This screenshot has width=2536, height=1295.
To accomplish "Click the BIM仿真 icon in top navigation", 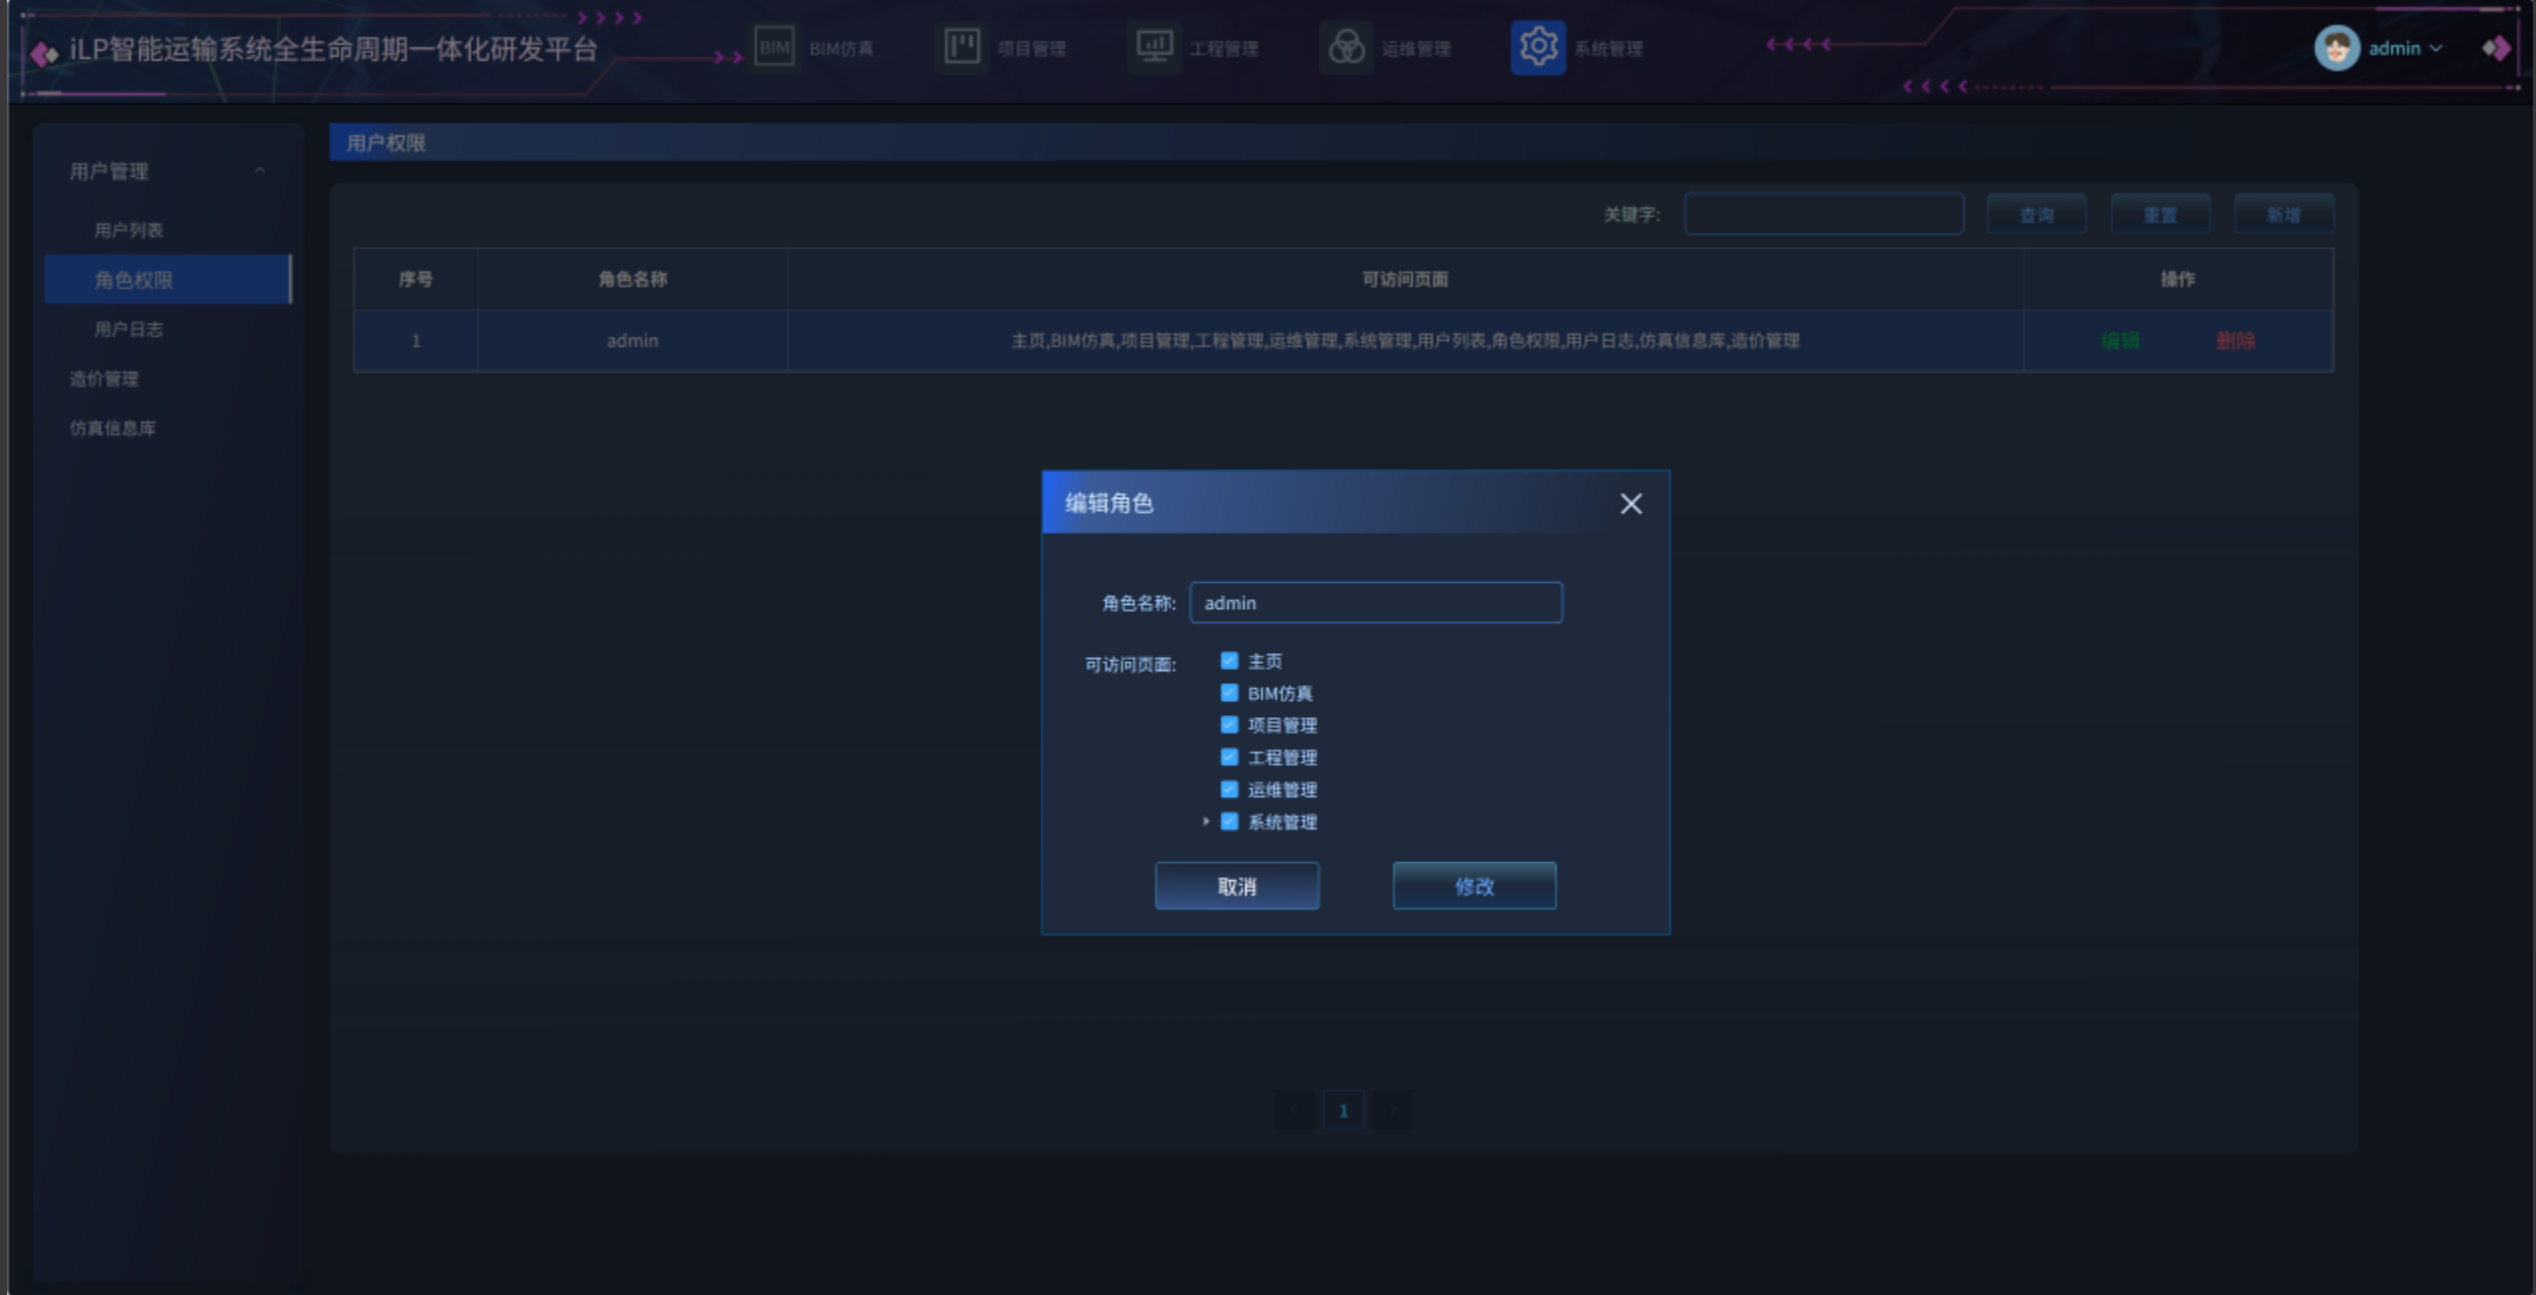I will point(774,47).
